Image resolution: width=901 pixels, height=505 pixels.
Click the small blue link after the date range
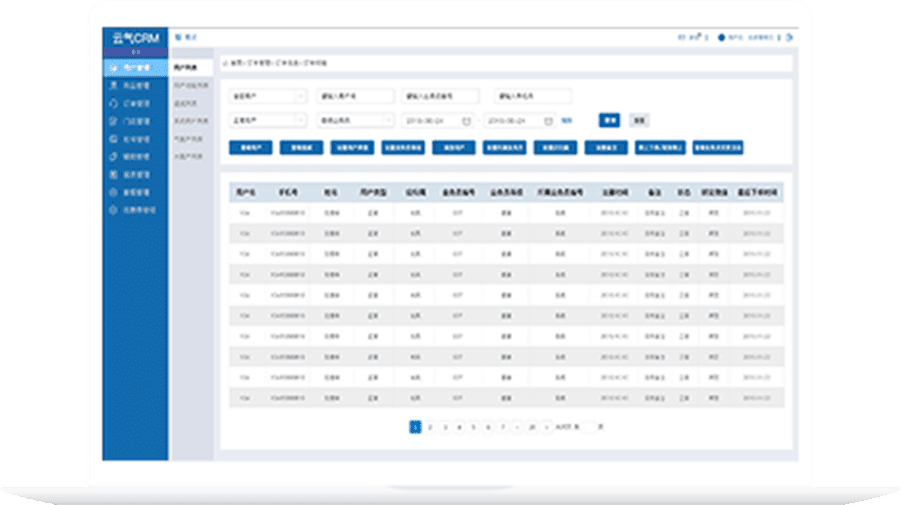[567, 121]
